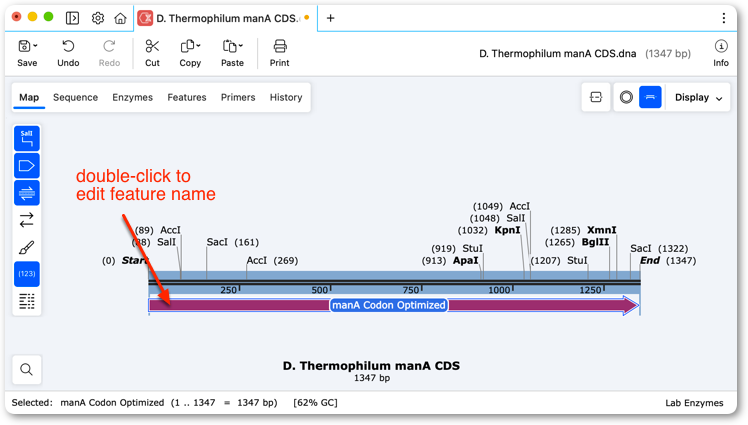Select the BglII enzyme site label
The height and width of the screenshot is (425, 748).
click(x=595, y=242)
